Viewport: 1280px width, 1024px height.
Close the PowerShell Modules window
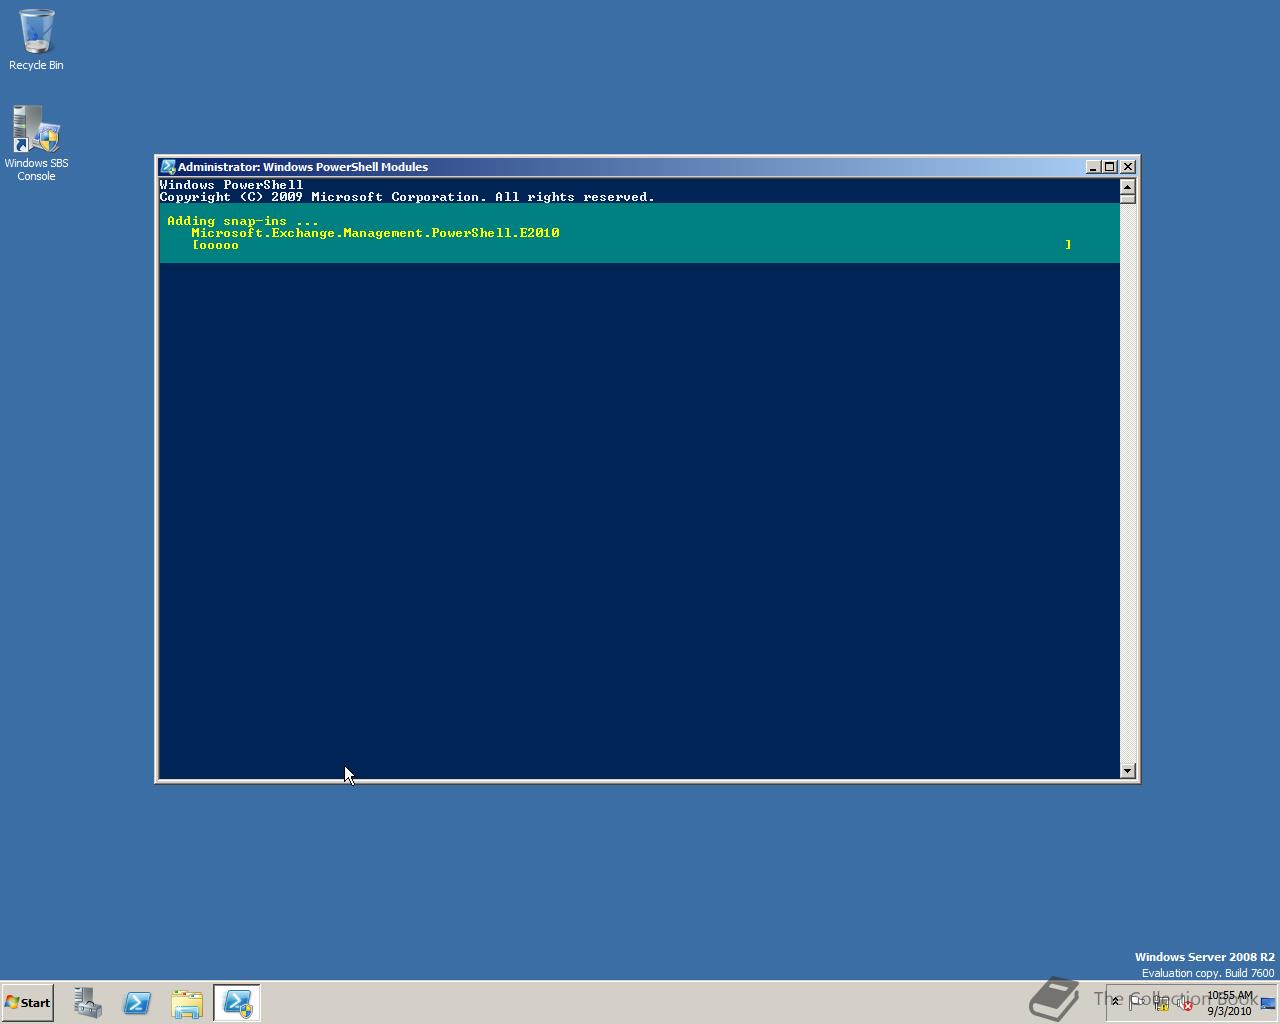(1128, 167)
